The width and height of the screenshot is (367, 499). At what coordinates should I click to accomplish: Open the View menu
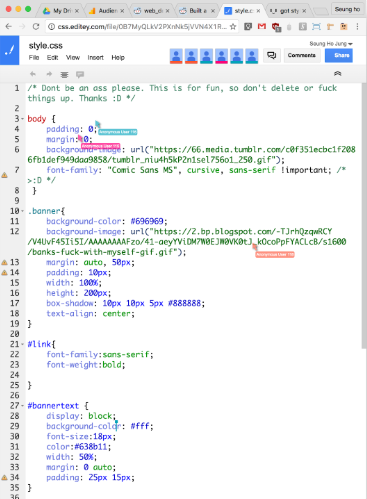tap(73, 58)
